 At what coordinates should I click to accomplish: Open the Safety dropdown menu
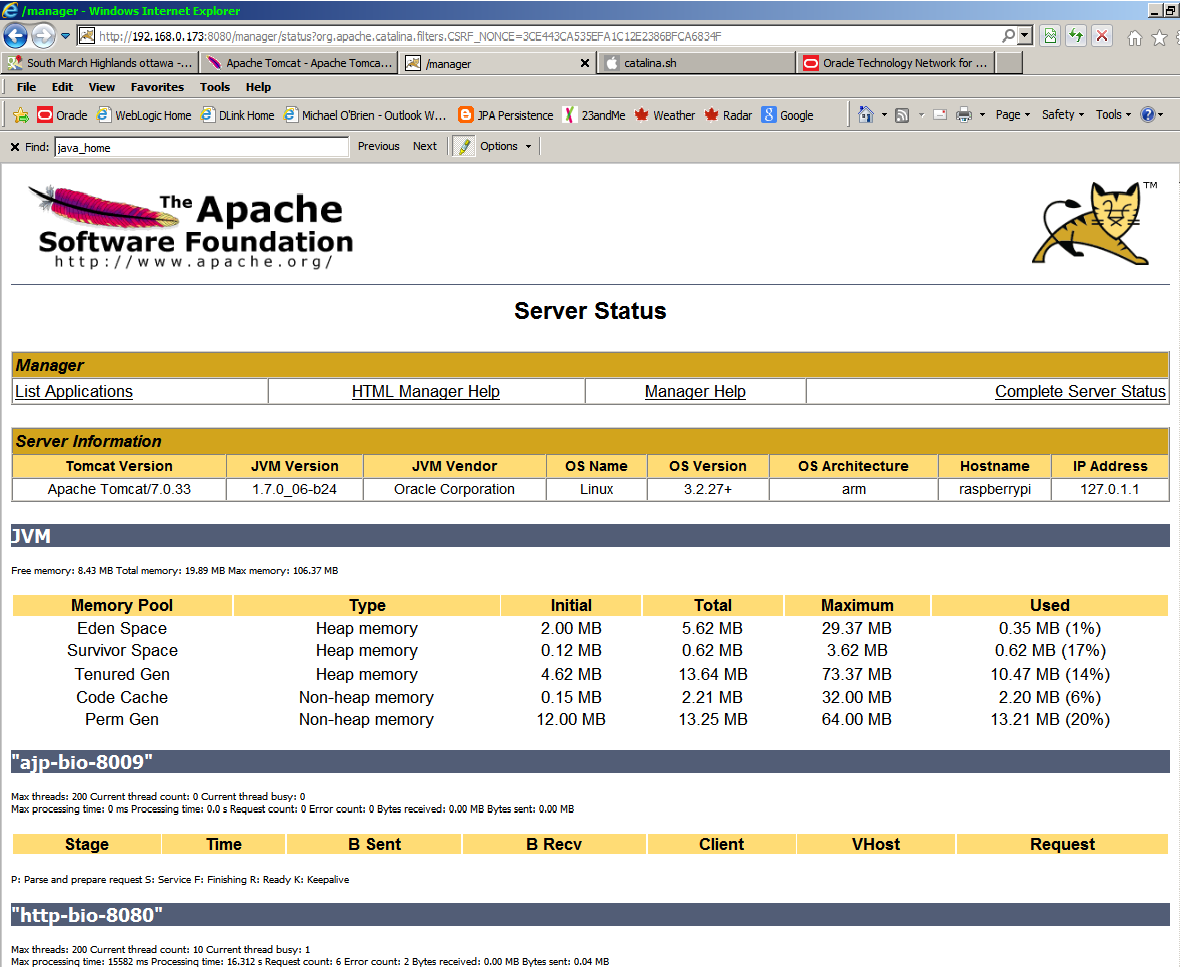tap(1063, 115)
